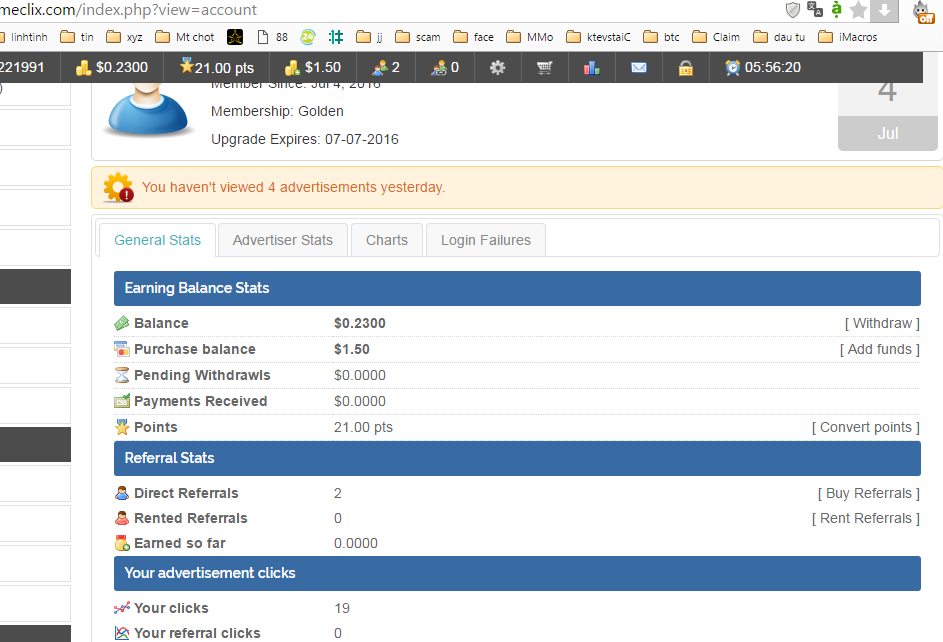Click the Withdraw link
Viewport: 943px width, 642px height.
pos(882,323)
